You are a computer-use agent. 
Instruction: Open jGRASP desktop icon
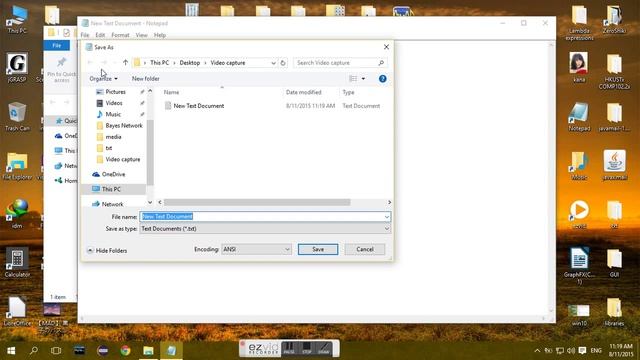[x=17, y=67]
